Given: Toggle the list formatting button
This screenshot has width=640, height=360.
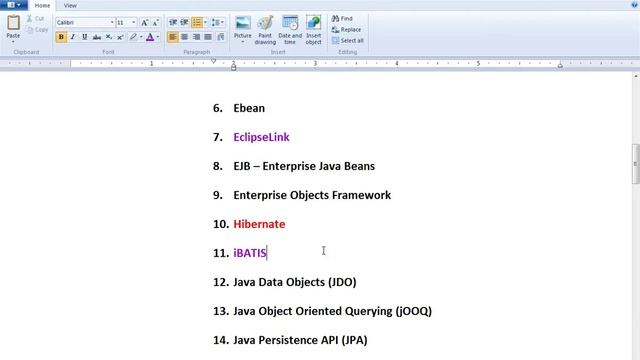Looking at the screenshot, I should pos(197,22).
